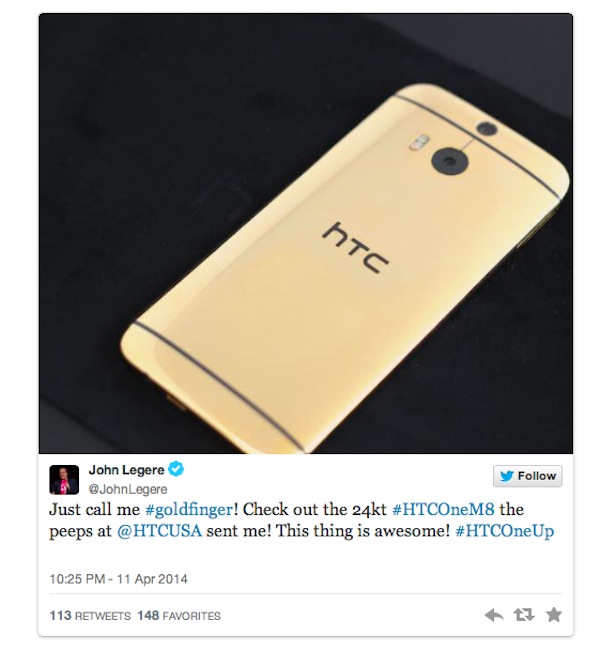Visit the @HTCUSA mention
This screenshot has height=652, width=600.
[159, 531]
